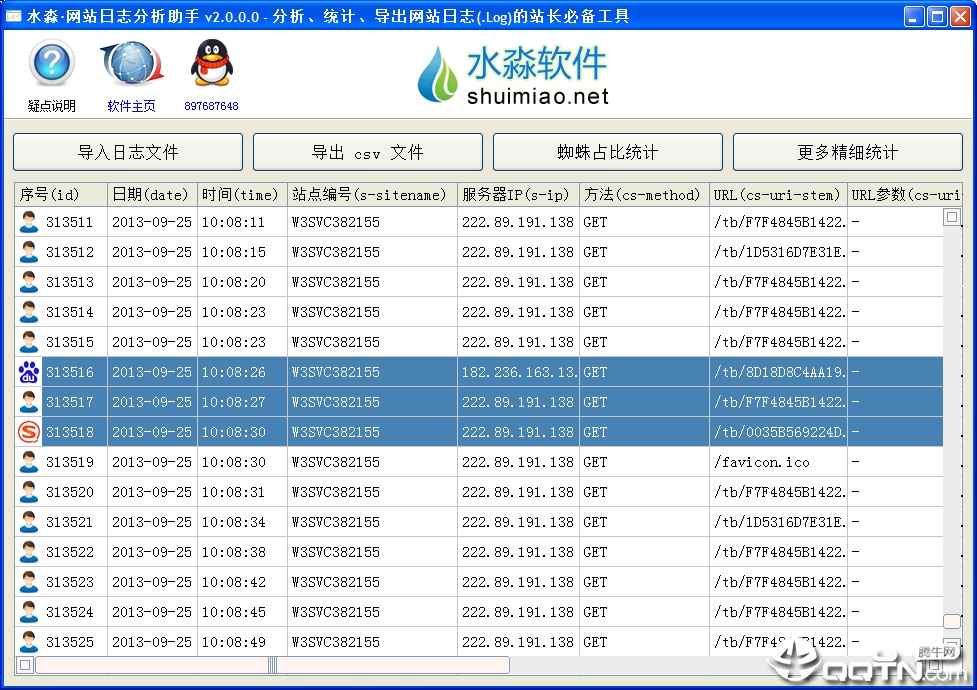Click 897687648 QQ number link
Viewport: 977px width, 690px height.
[211, 106]
